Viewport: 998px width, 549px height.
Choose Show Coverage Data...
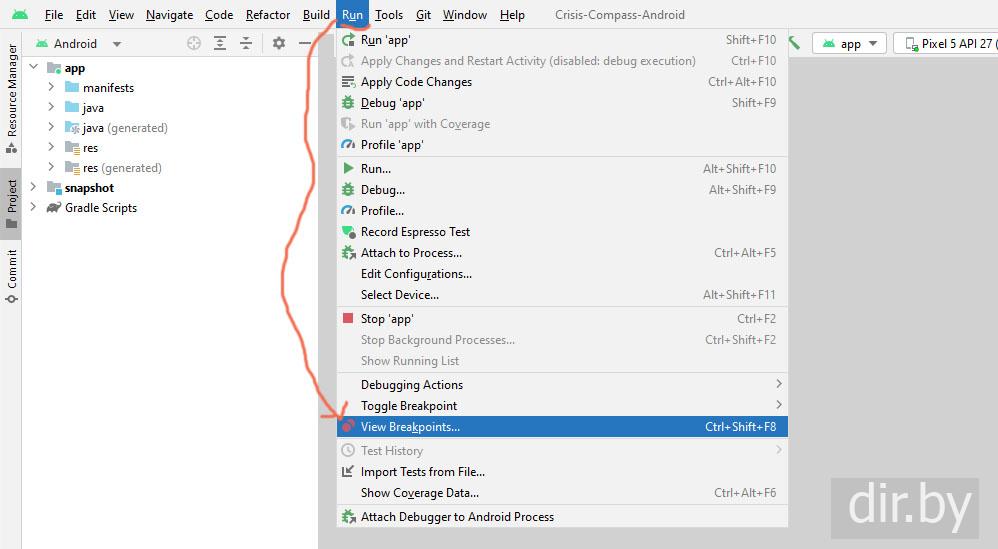562,492
